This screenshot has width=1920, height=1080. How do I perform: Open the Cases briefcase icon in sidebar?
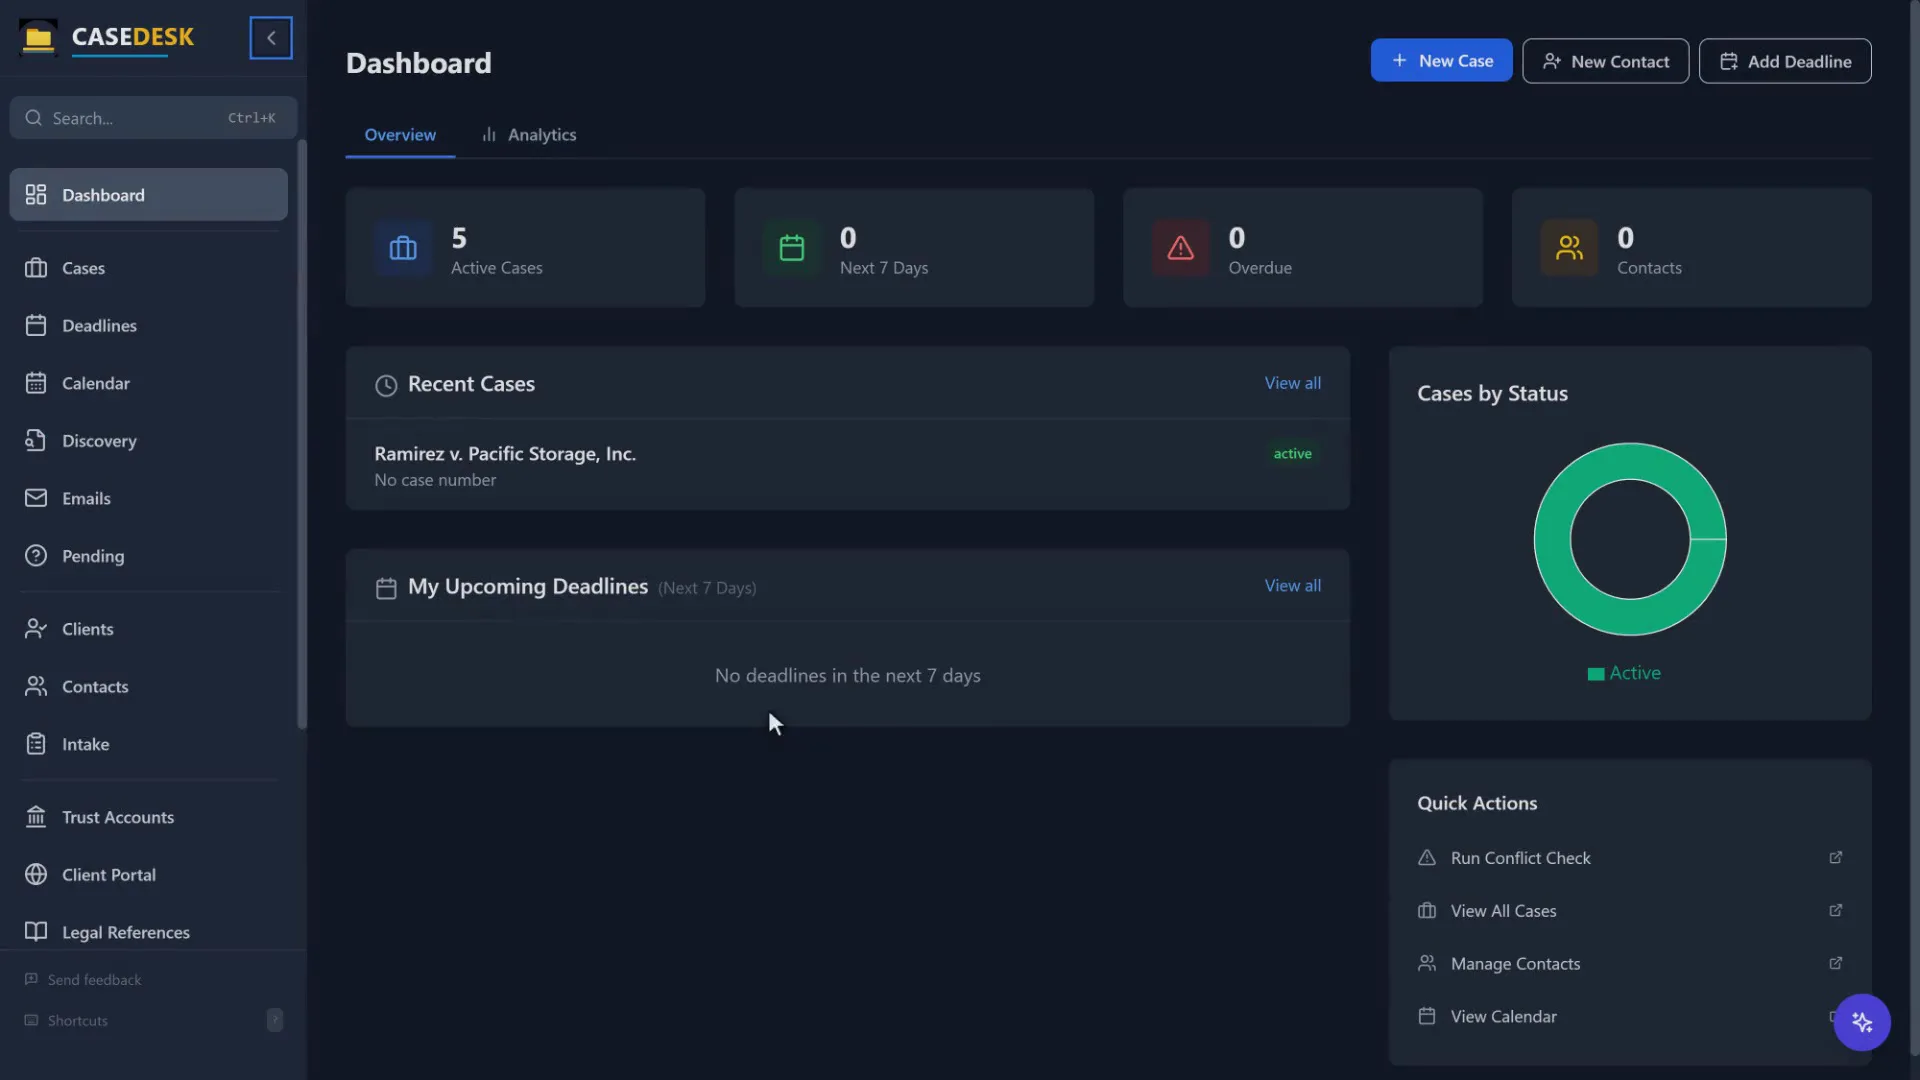click(x=36, y=268)
